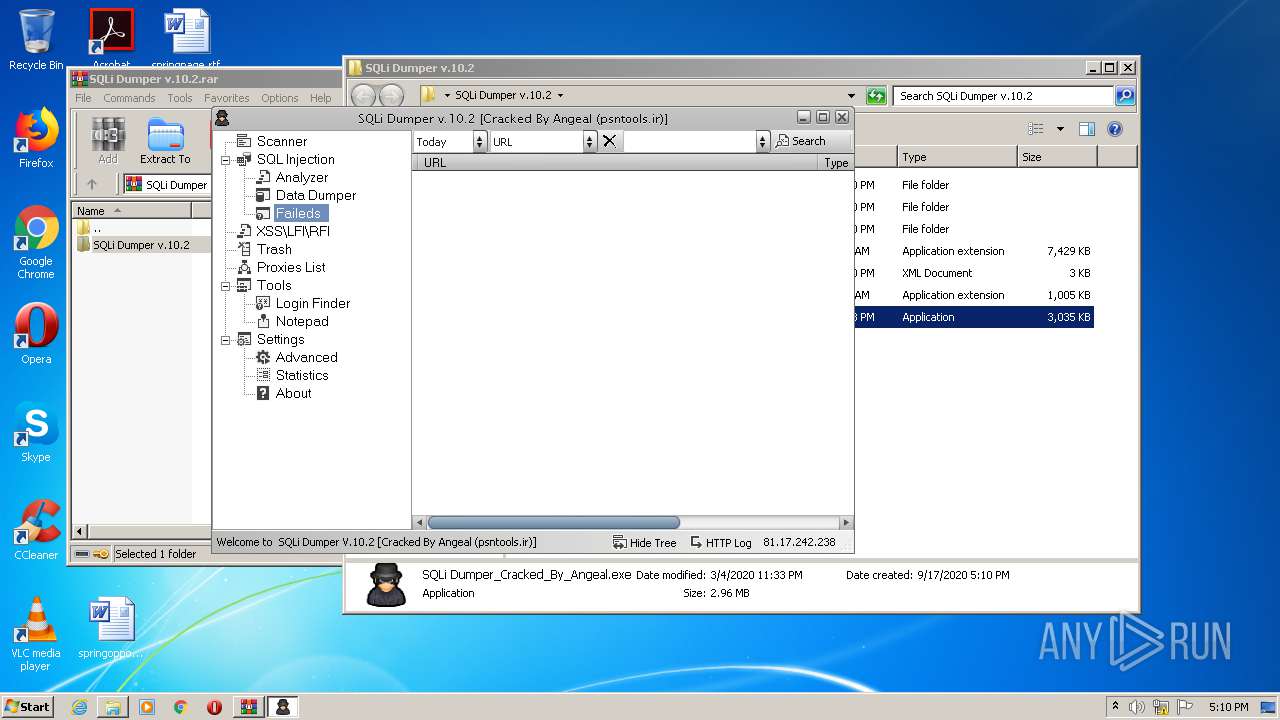Screen dimensions: 1280x720
Task: Click the Internet Explorer taskbar icon
Action: [79, 706]
